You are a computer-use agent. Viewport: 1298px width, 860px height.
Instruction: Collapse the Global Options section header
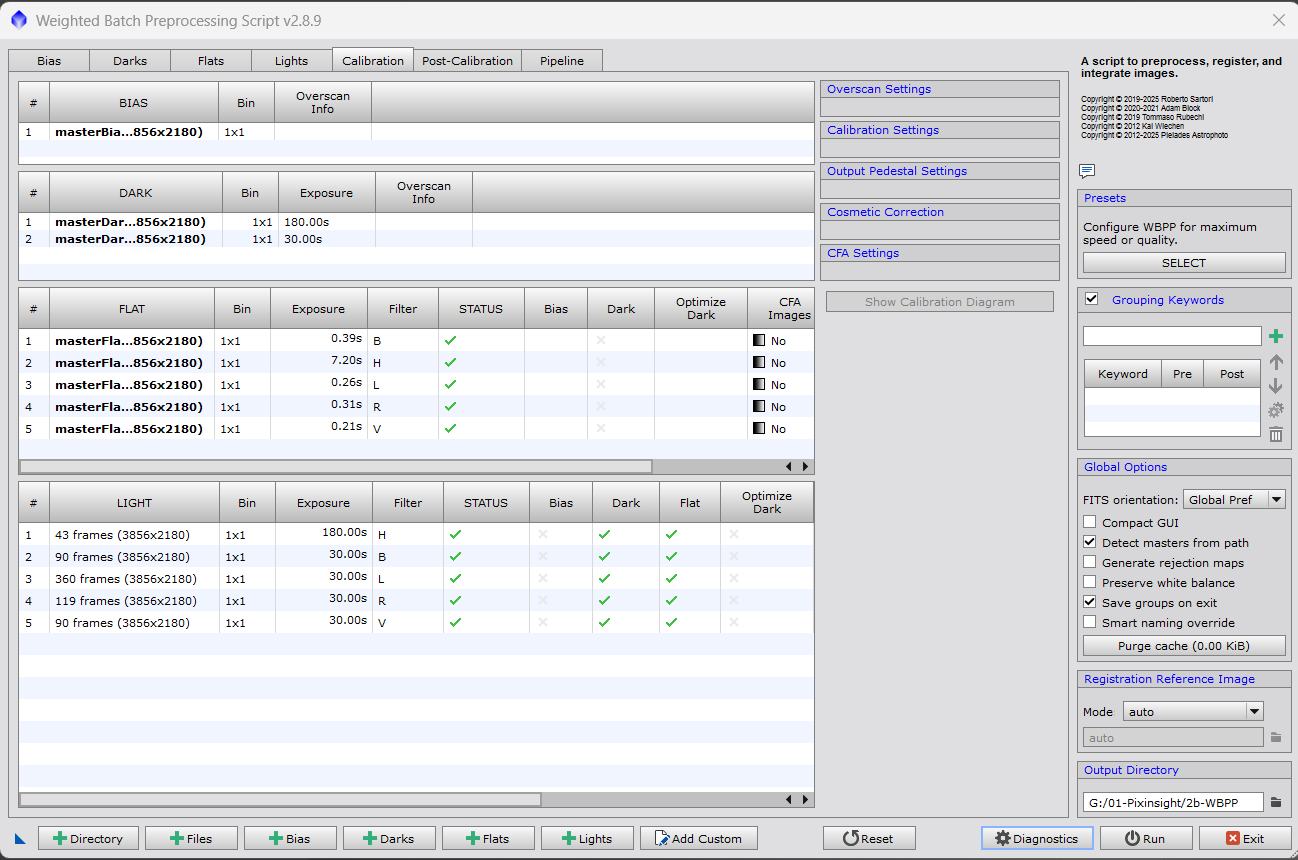click(1184, 467)
